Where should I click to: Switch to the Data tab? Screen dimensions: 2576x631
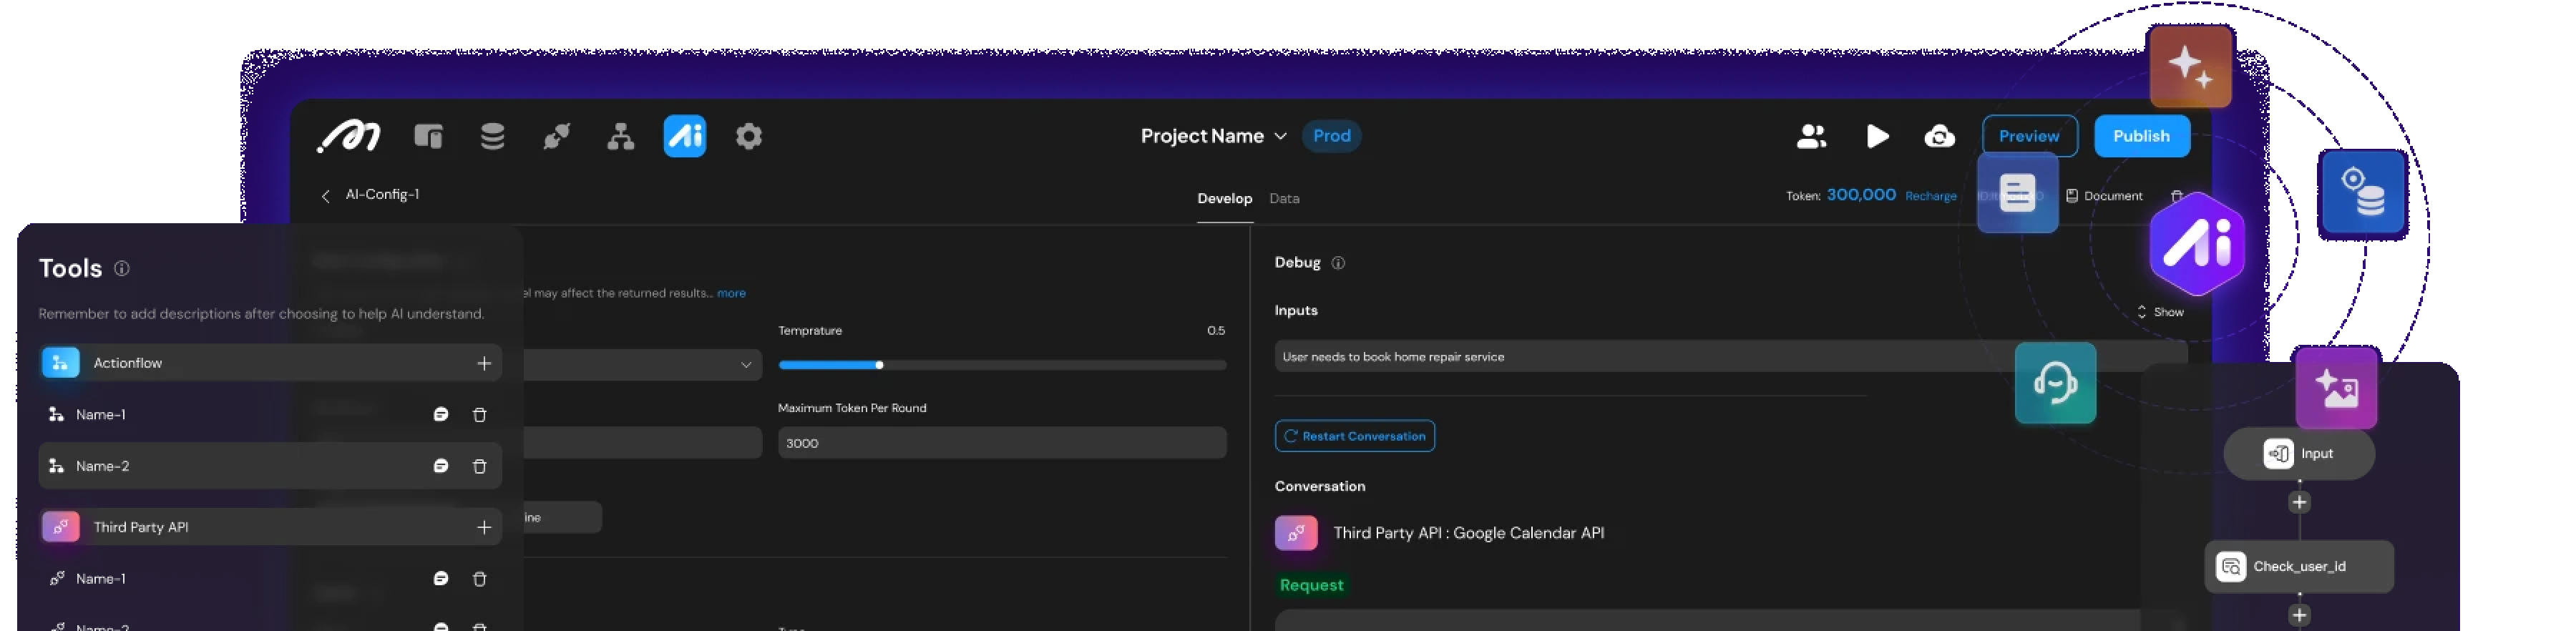1284,198
